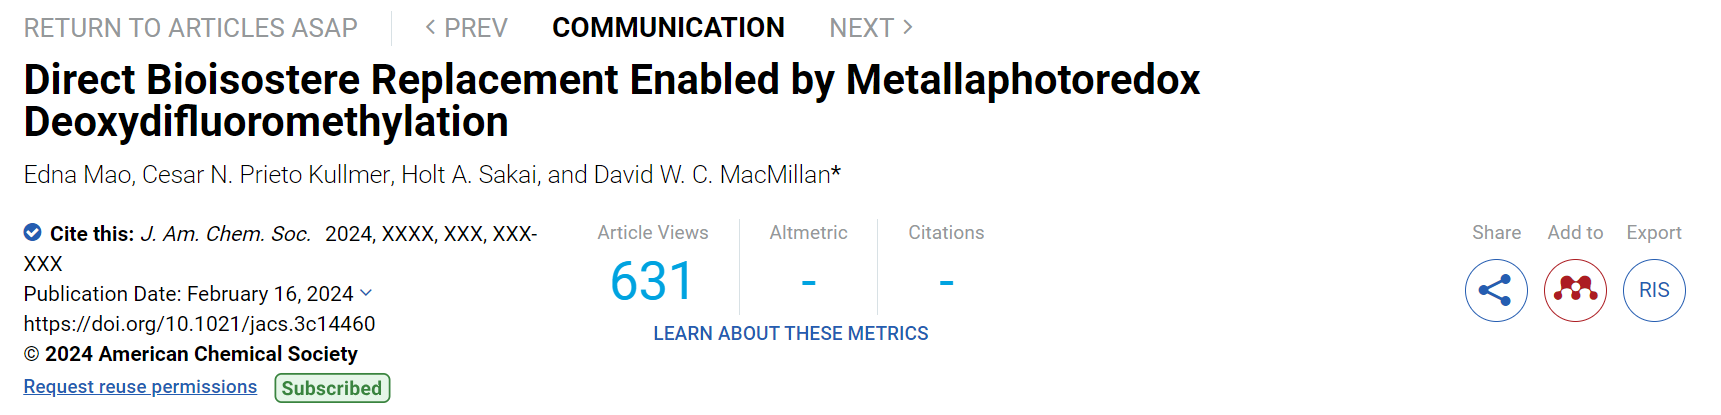
Task: Click the blue verified checkmark by Cite this
Action: pyautogui.click(x=33, y=233)
